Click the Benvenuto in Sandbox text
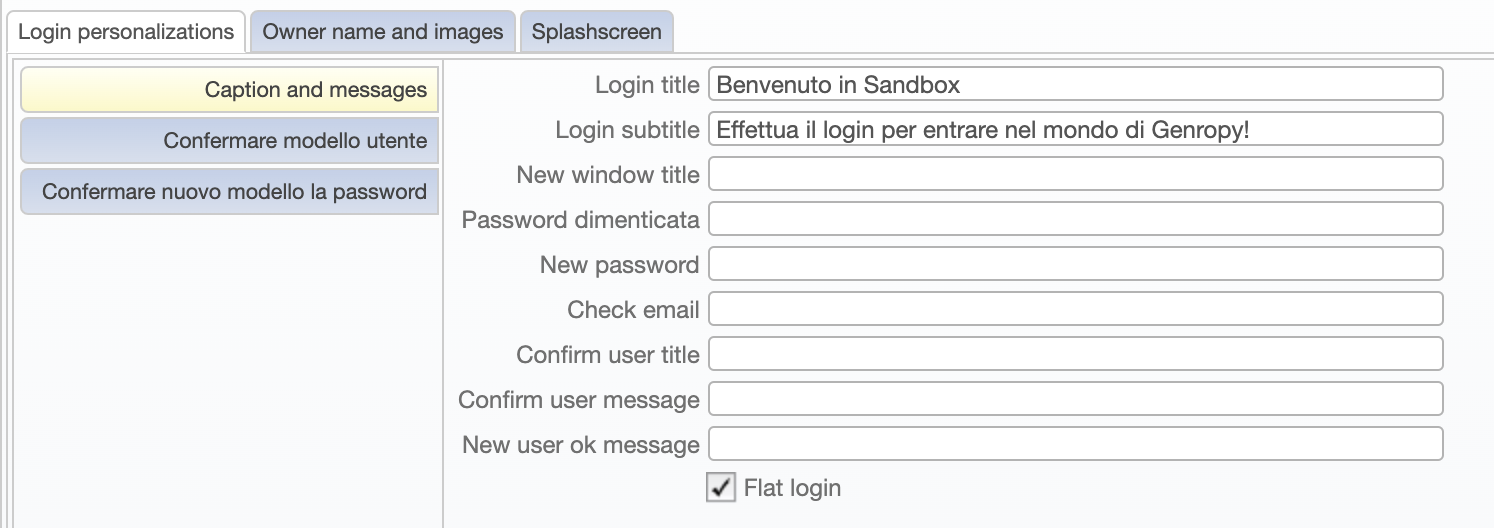Screen dimensions: 1494x528 tap(838, 85)
